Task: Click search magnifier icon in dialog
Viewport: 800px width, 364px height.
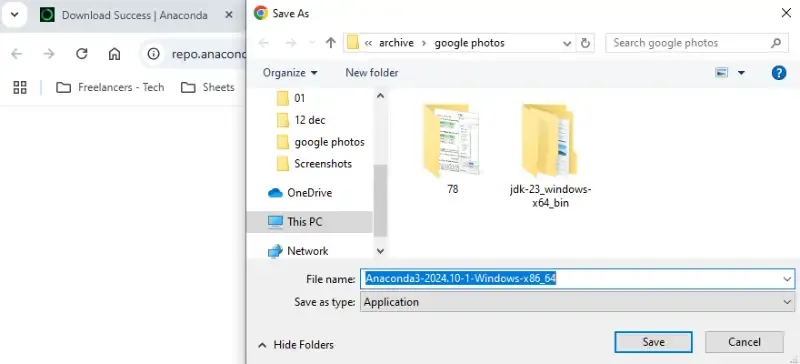Action: (x=776, y=43)
